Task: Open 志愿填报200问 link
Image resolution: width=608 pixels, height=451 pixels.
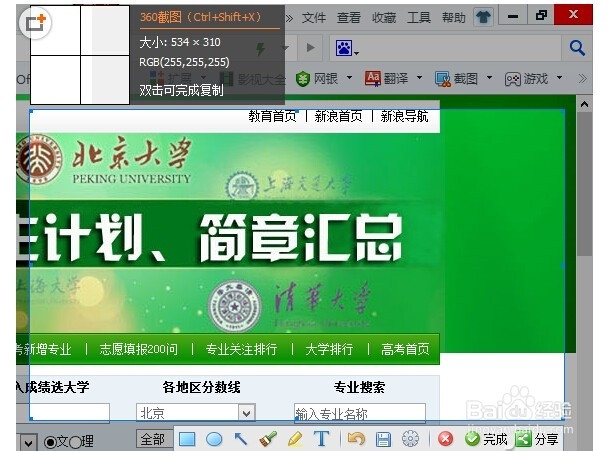Action: [x=139, y=349]
